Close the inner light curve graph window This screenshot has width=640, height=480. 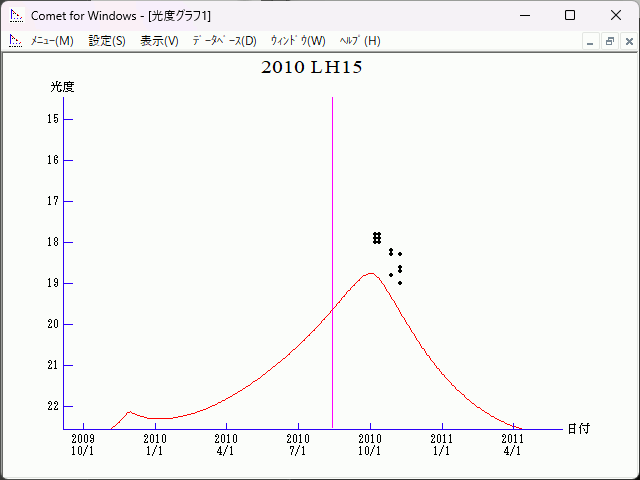(x=627, y=41)
